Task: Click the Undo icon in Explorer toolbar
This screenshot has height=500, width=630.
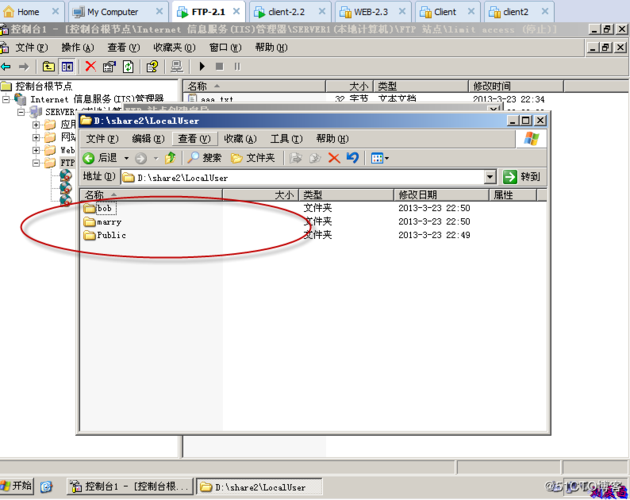Action: 352,158
